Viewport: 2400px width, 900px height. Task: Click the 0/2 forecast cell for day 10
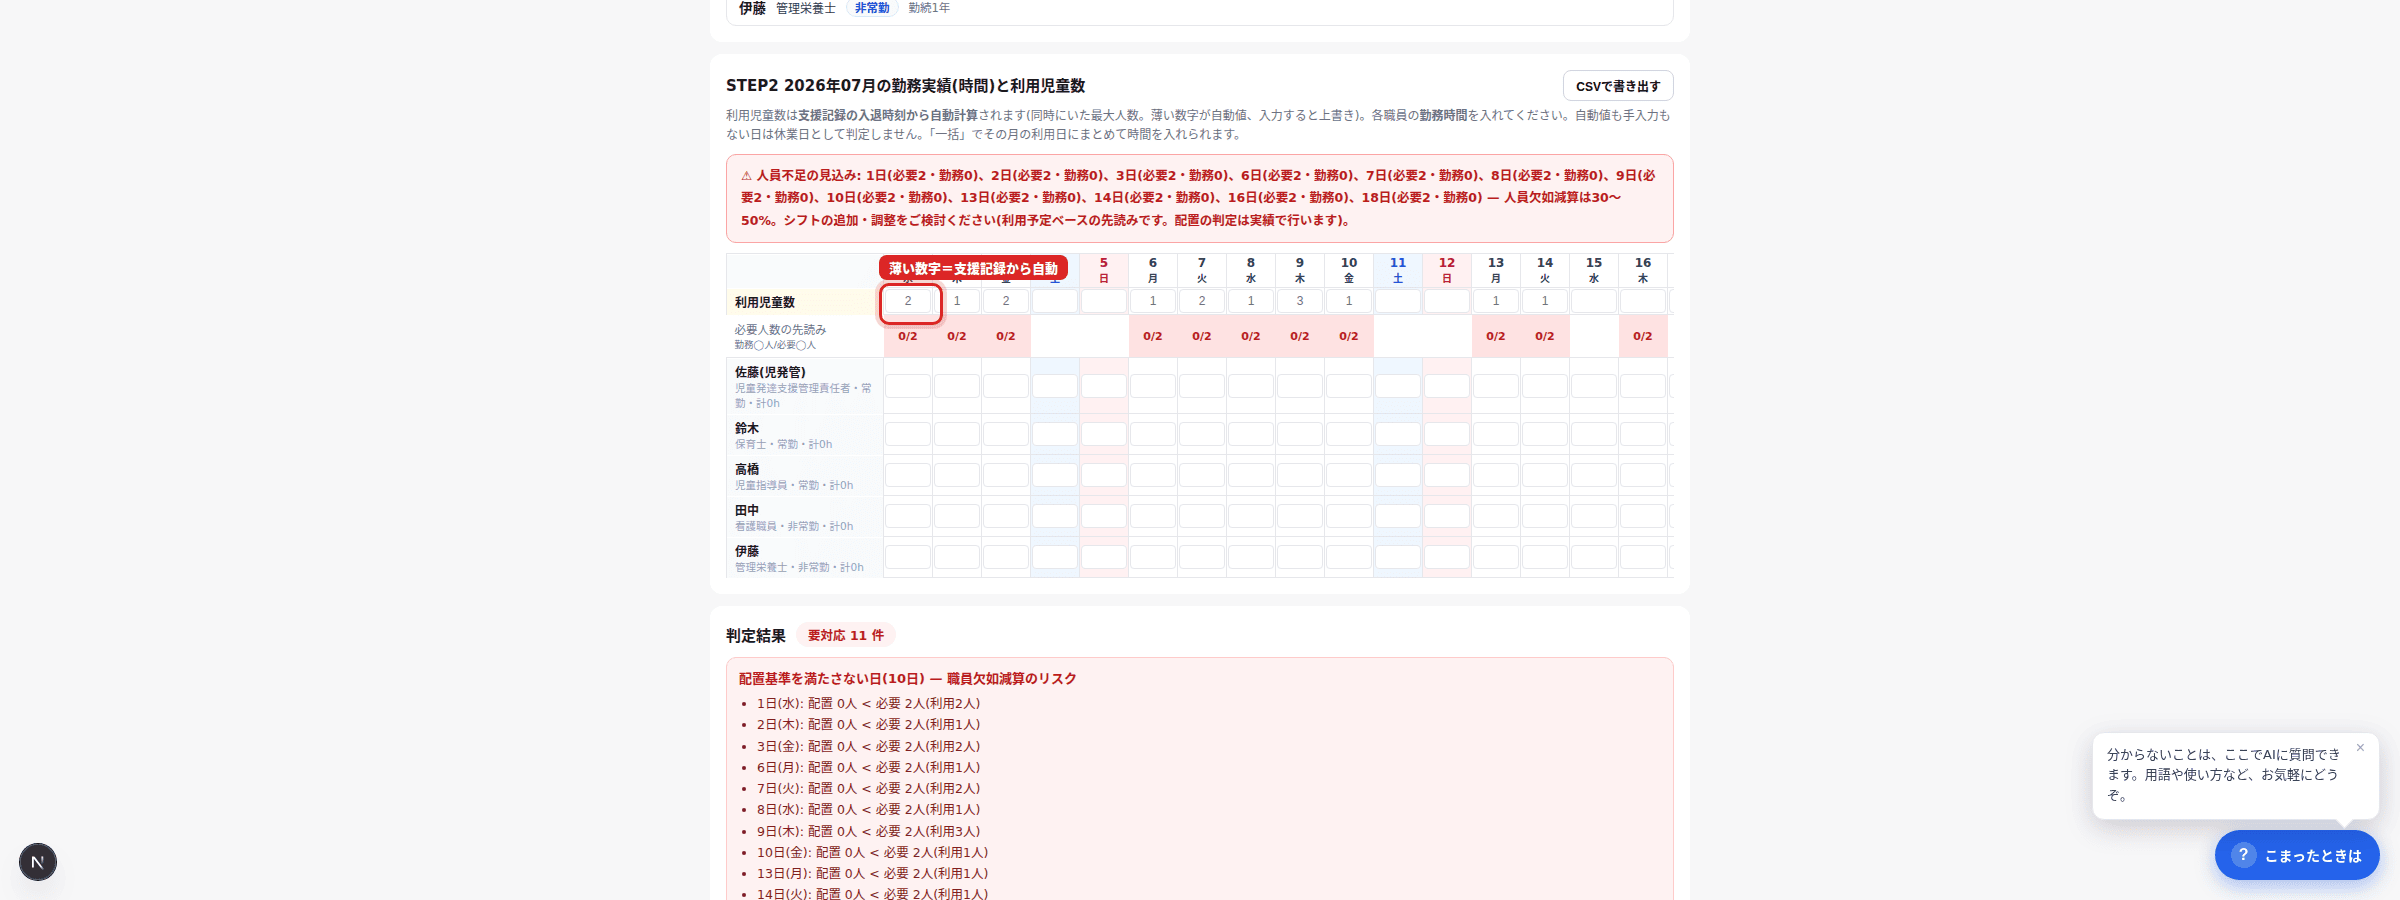(1349, 336)
